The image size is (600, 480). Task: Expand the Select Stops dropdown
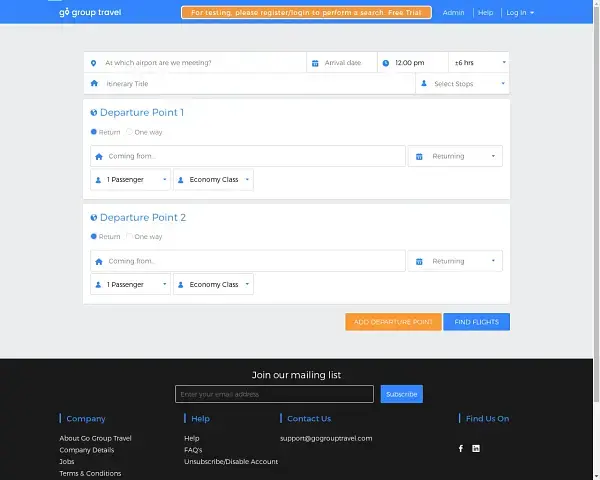462,84
